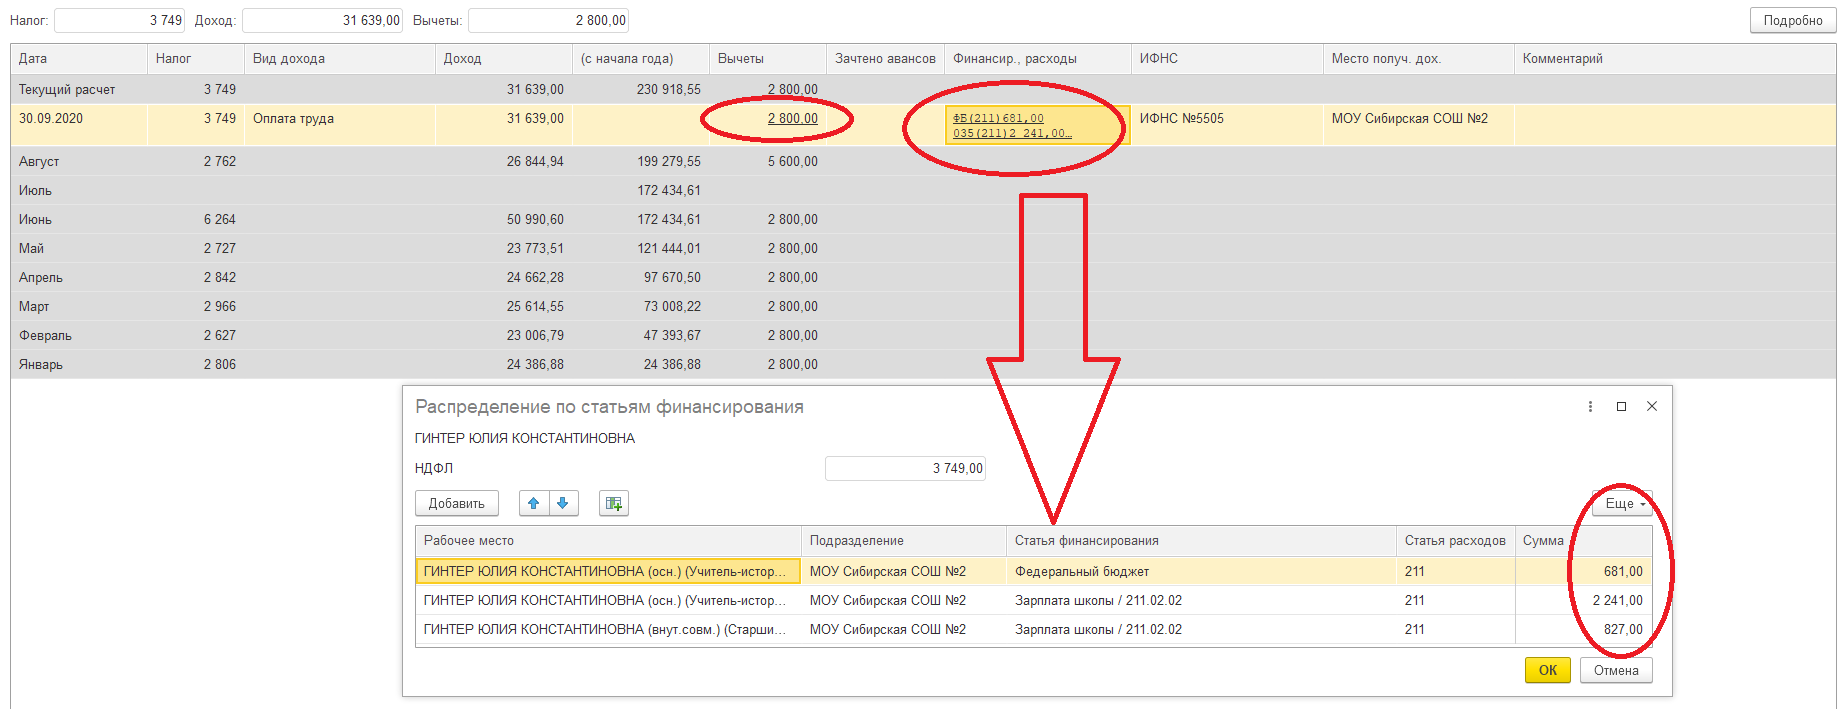Open the ФБ(211) financing expenses link
The width and height of the screenshot is (1845, 709).
pos(998,118)
